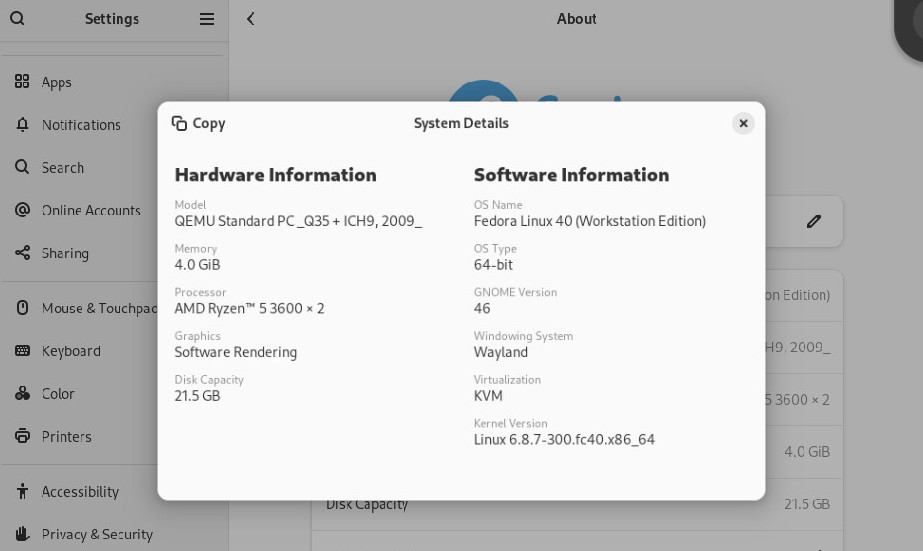Click the Color circles icon
This screenshot has height=551, width=923.
22,393
